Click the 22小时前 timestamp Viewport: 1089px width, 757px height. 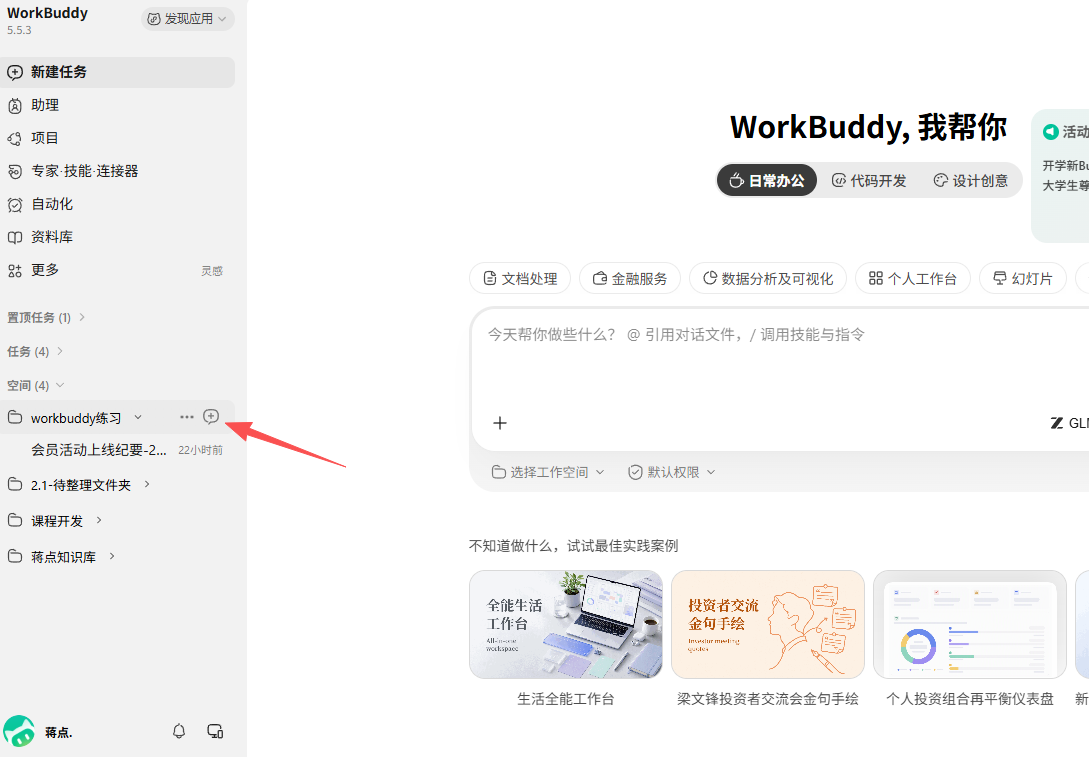click(x=200, y=450)
